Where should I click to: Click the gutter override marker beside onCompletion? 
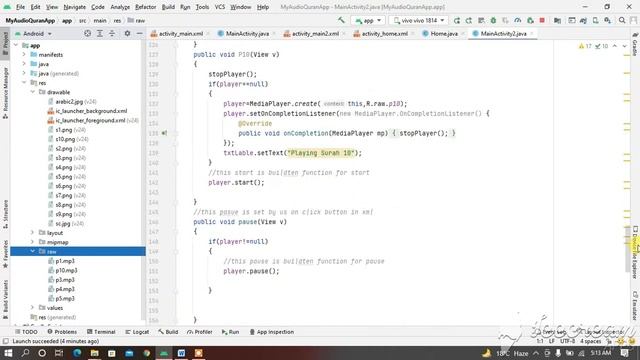164,133
